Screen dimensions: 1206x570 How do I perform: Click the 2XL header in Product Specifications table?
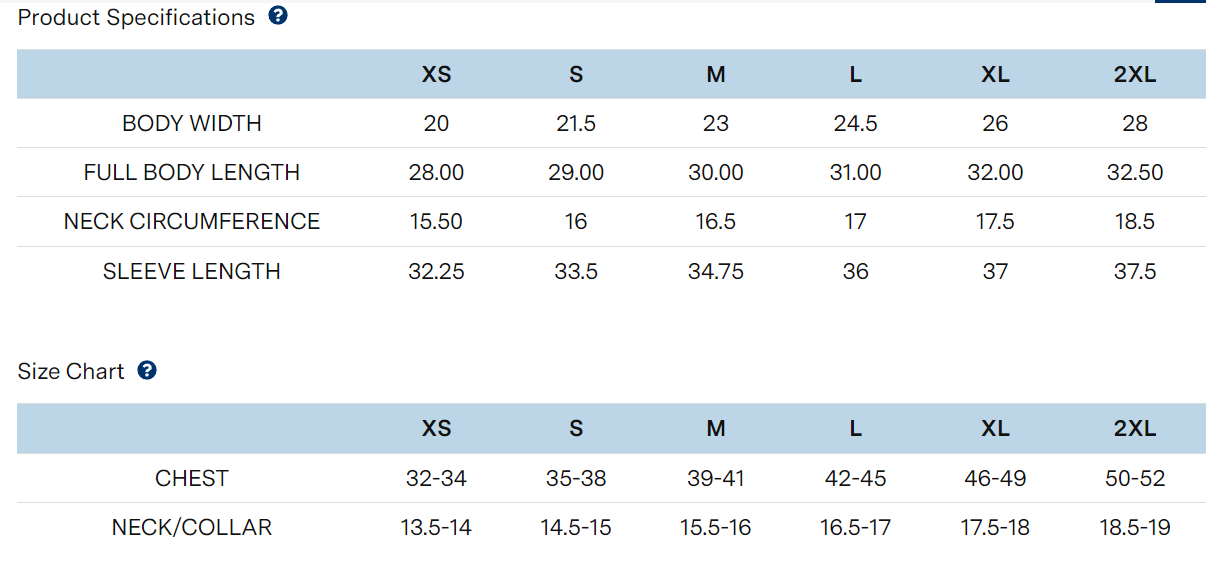pos(1135,75)
